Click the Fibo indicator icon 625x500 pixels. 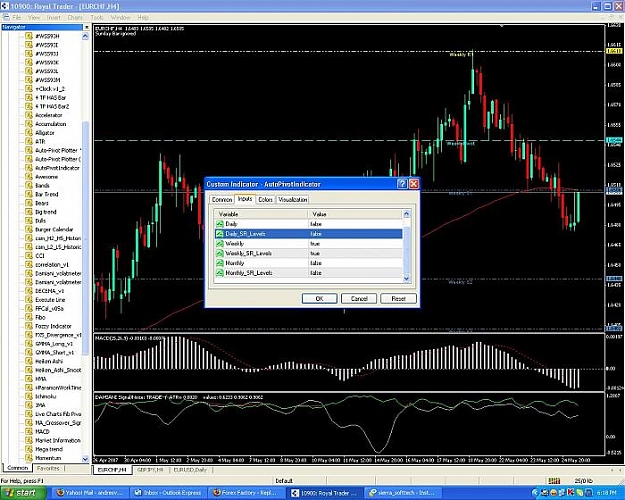click(x=29, y=317)
